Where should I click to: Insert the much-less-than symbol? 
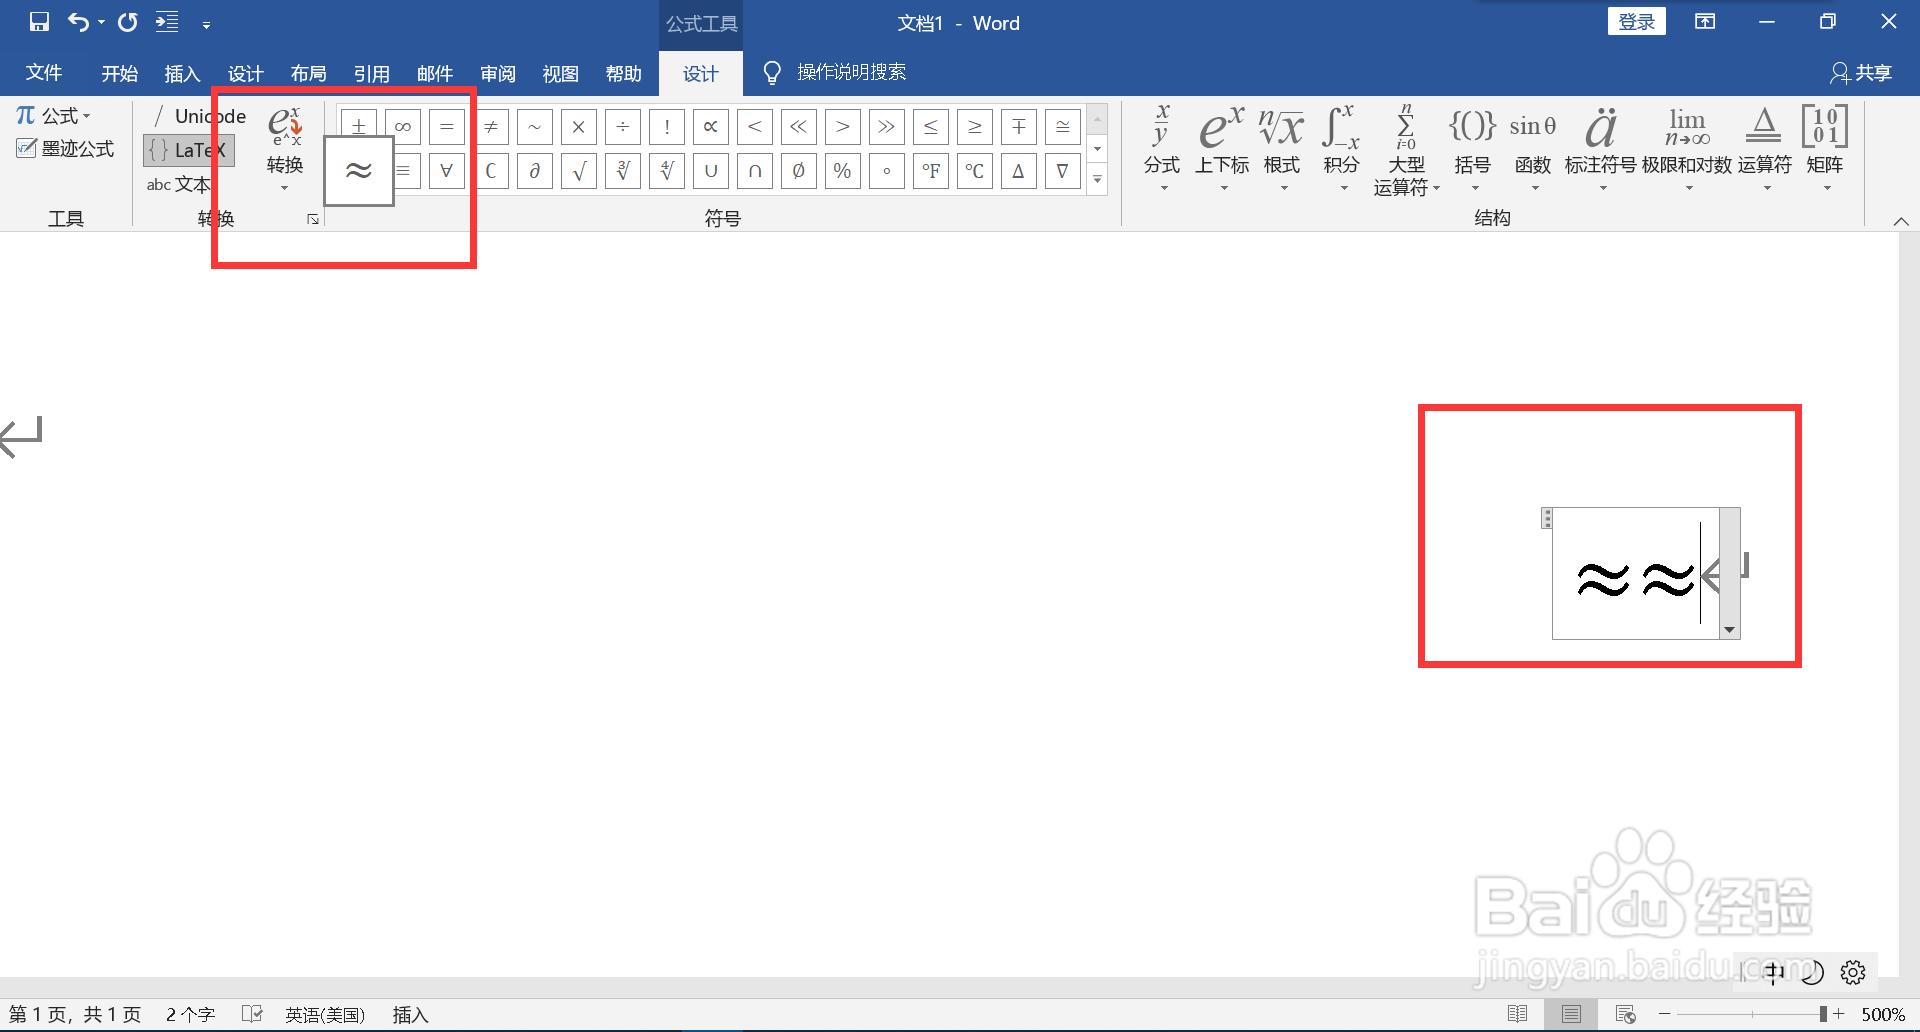[x=799, y=127]
